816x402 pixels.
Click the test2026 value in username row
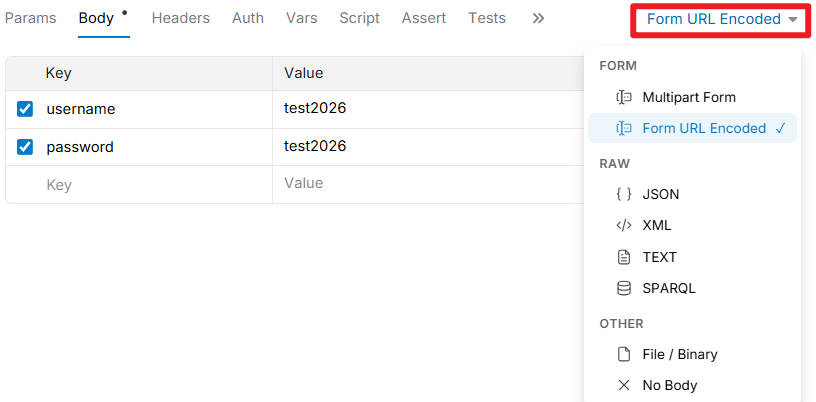(x=315, y=108)
